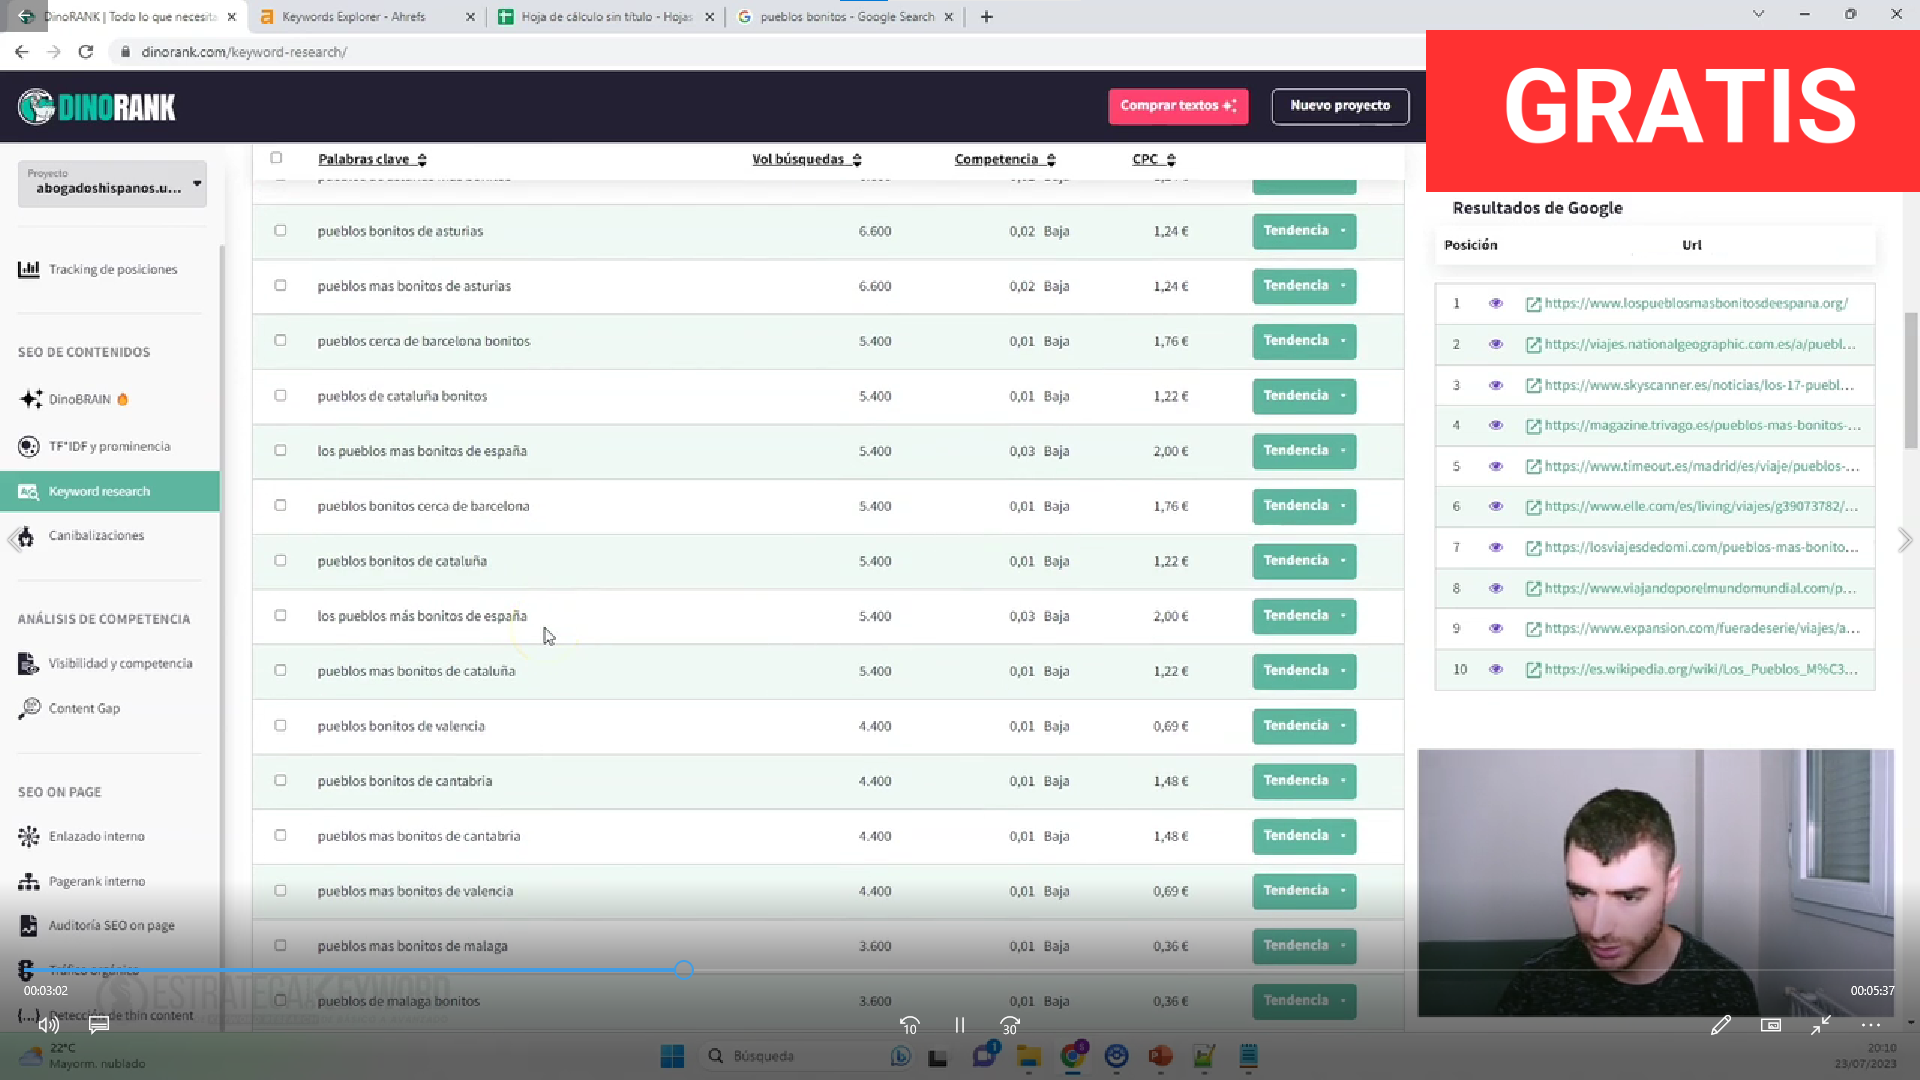
Task: Seek using the video progress bar handle
Action: (683, 969)
